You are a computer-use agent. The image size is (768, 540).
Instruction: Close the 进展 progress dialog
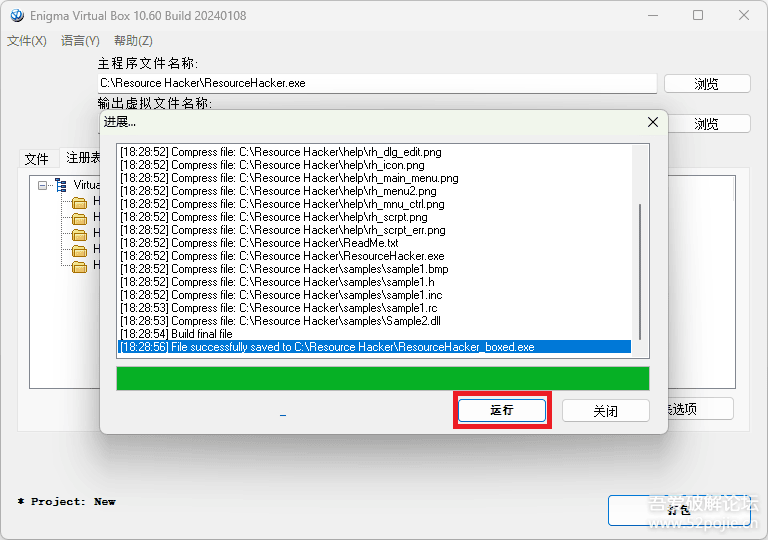(x=653, y=122)
